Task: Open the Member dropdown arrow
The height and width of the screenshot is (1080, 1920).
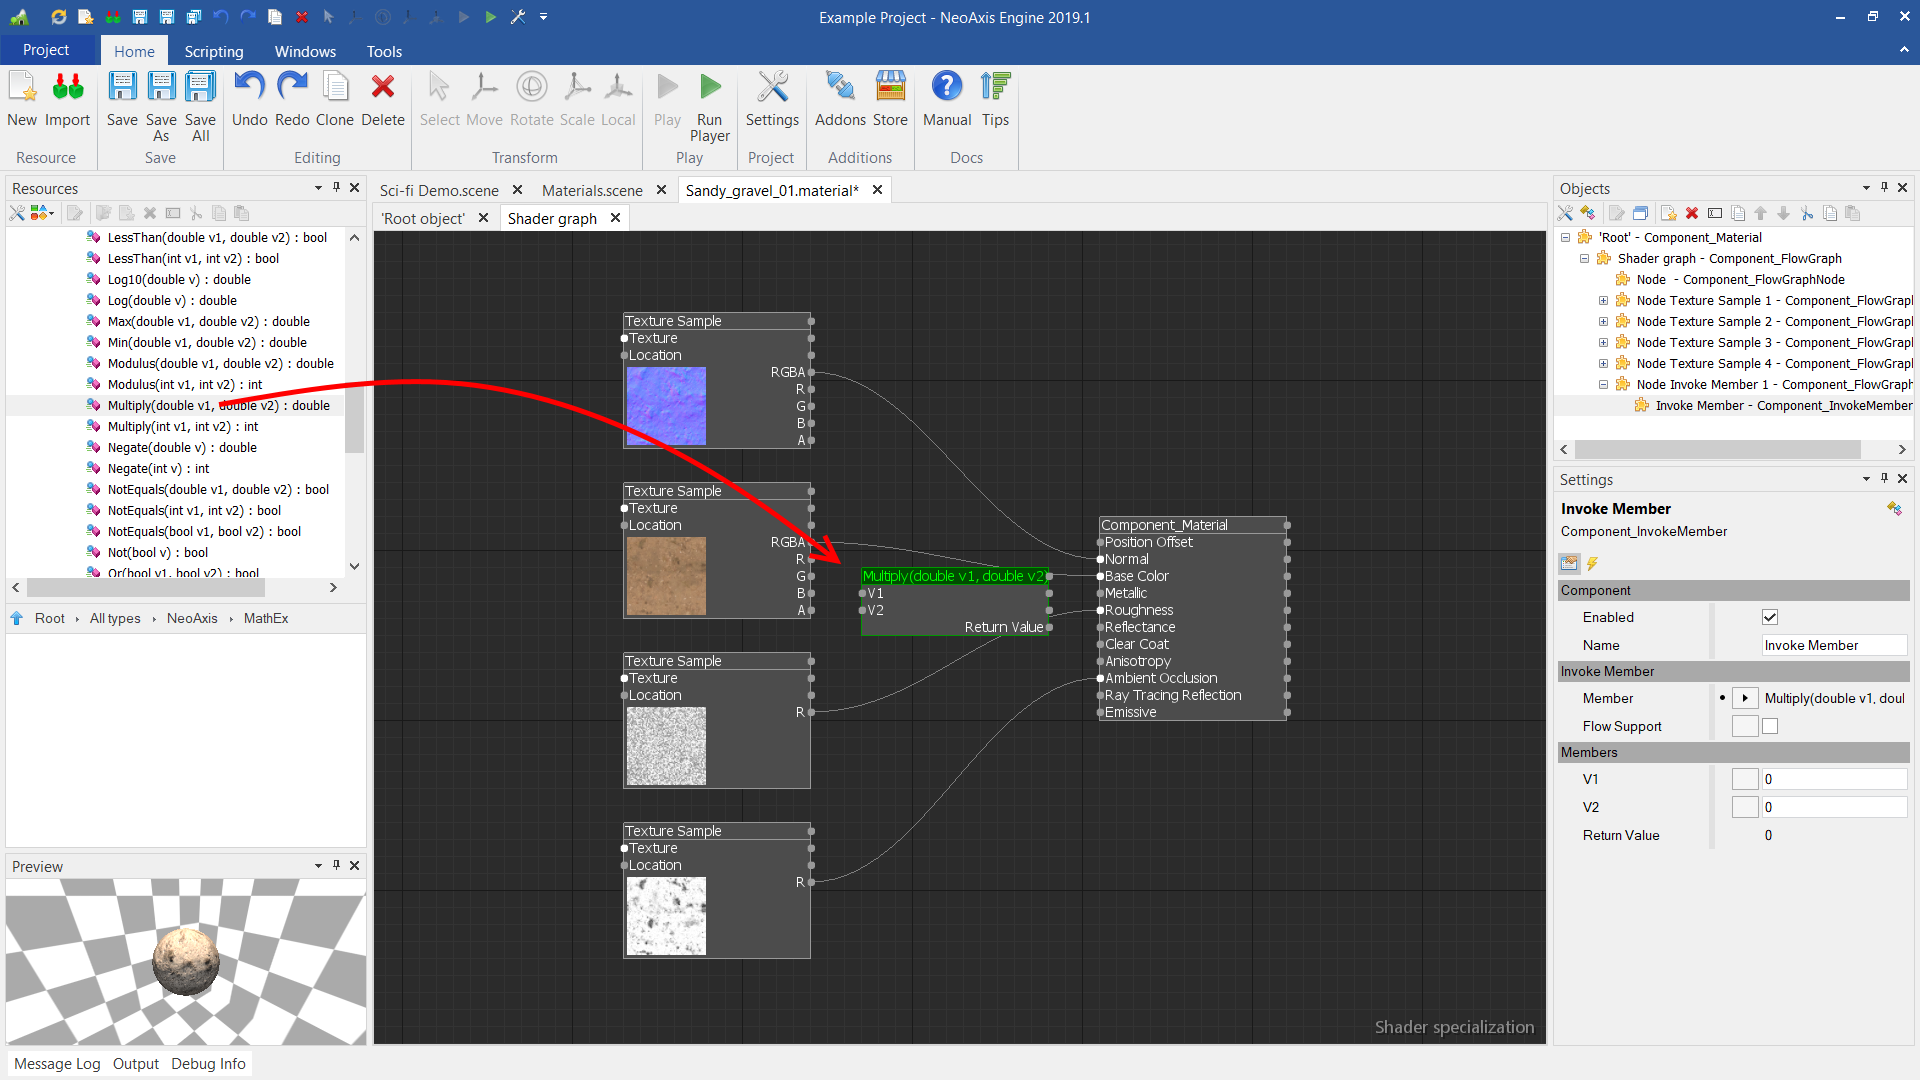Action: [x=1745, y=698]
